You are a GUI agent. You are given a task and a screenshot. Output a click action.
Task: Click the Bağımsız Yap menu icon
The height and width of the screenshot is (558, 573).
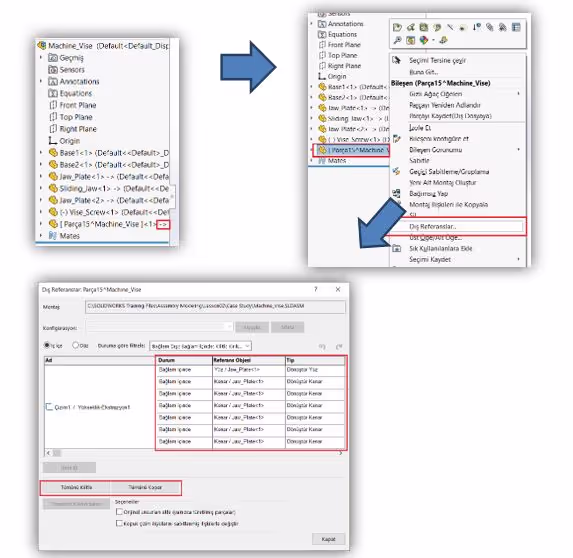[x=396, y=193]
